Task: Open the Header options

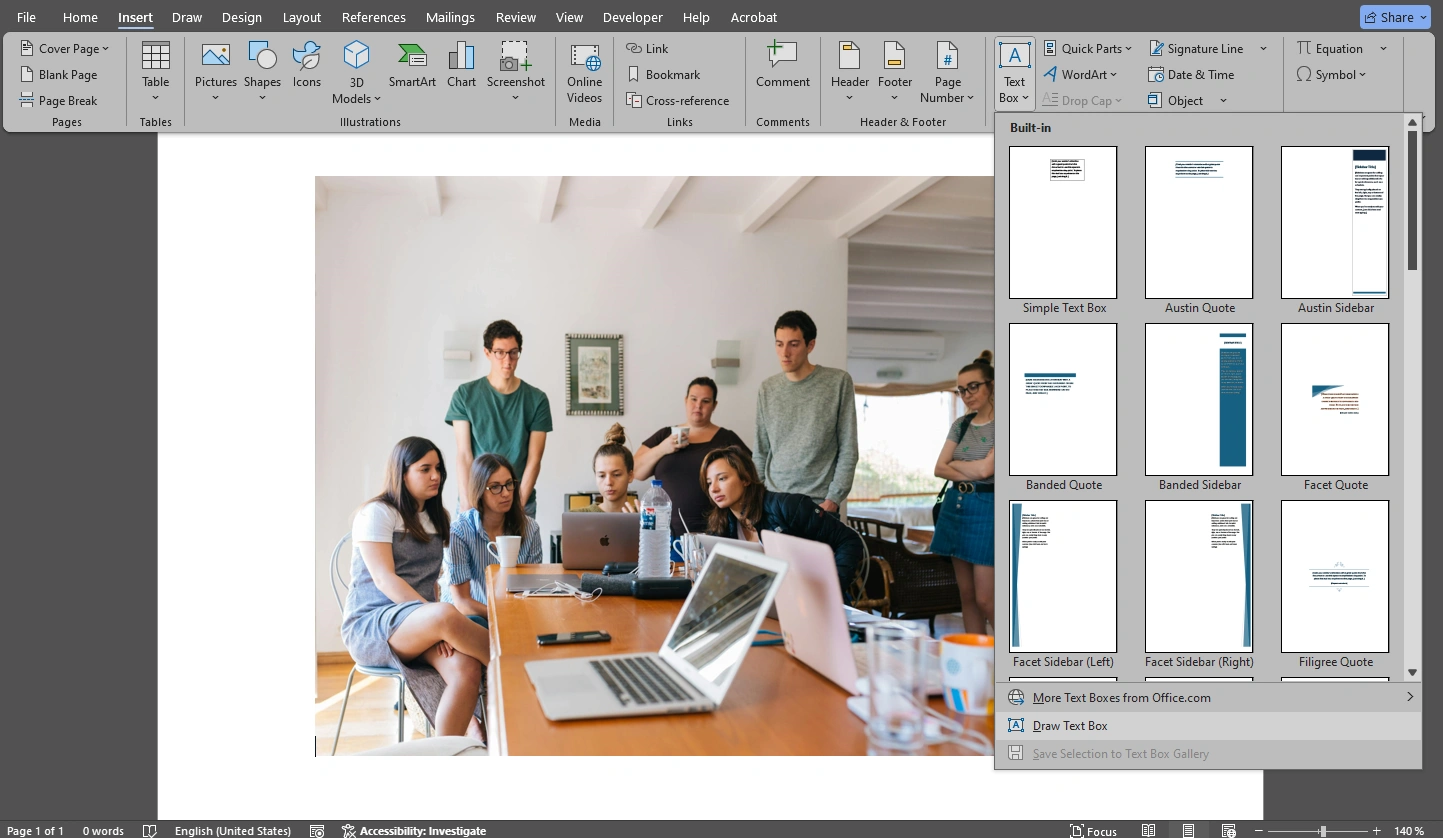Action: click(849, 70)
